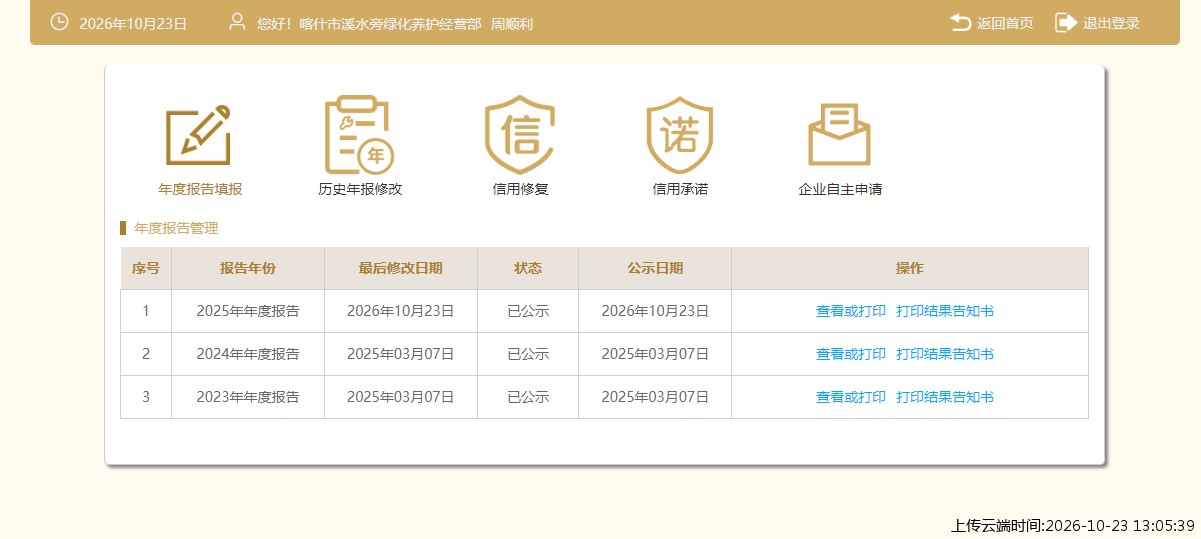Click the 年度报告管理 section title

(176, 228)
